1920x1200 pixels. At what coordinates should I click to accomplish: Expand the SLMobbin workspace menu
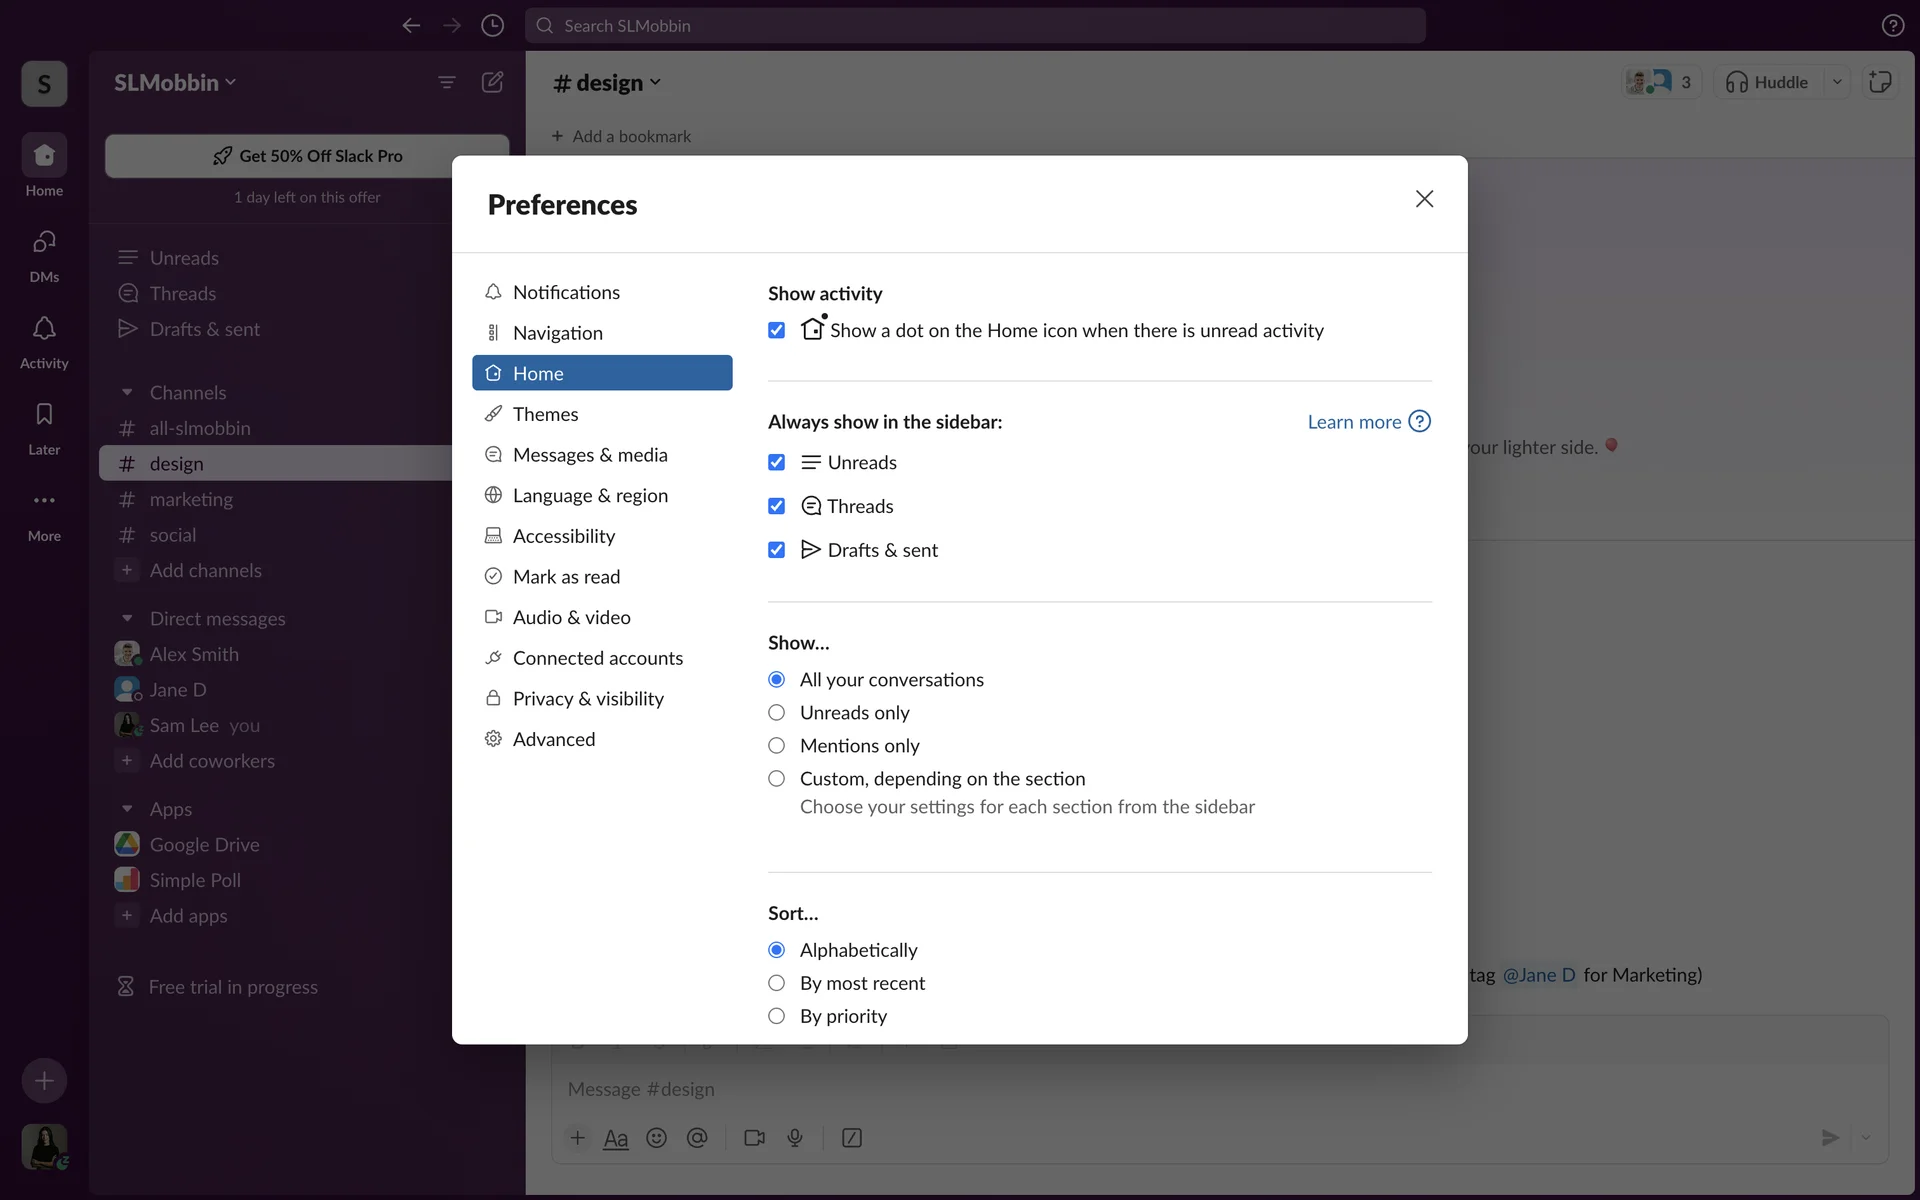(175, 82)
